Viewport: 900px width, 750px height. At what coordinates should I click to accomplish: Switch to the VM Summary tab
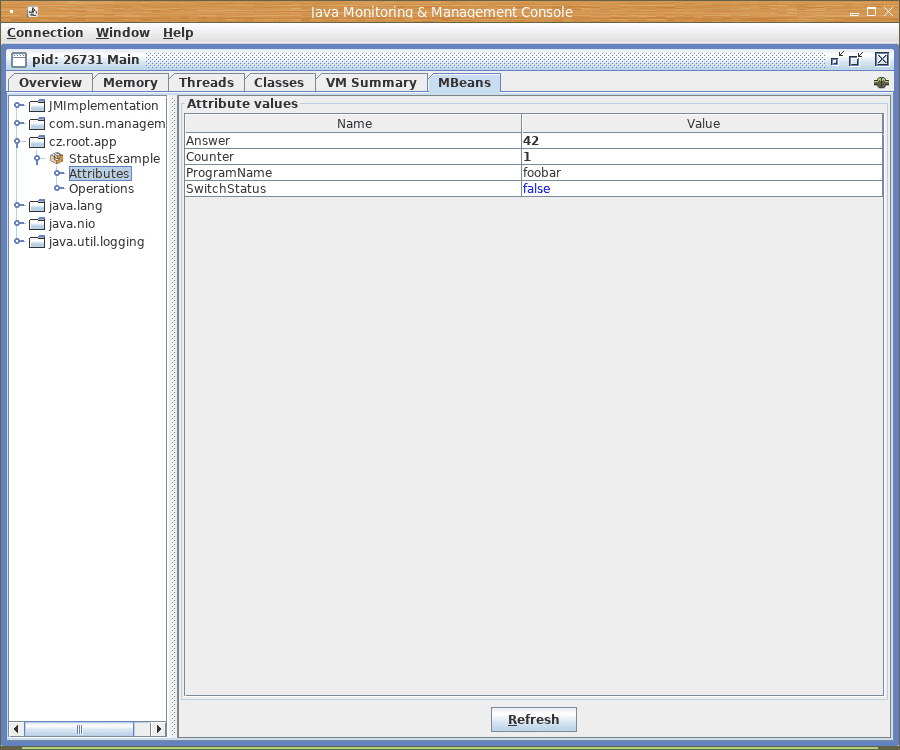tap(371, 83)
